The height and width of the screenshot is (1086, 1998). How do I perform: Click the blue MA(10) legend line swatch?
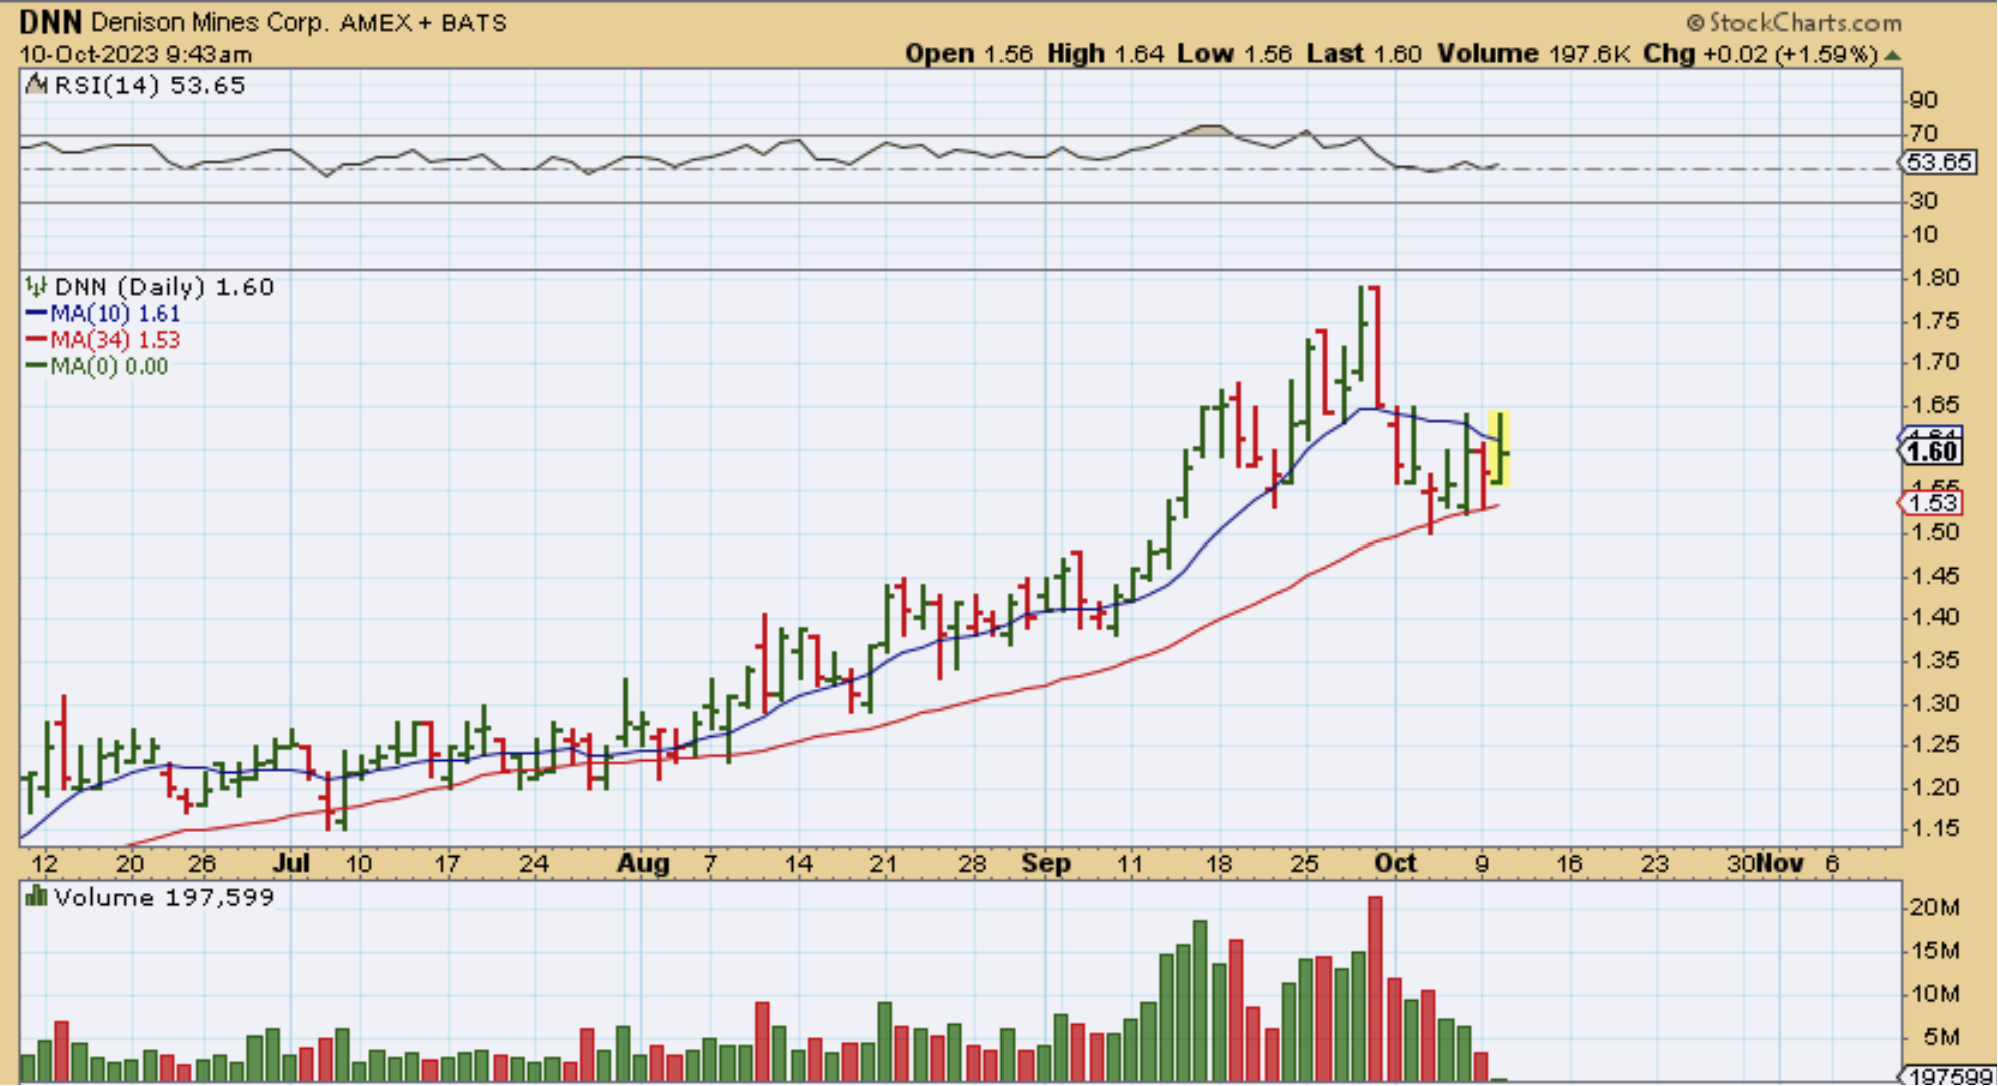36,314
